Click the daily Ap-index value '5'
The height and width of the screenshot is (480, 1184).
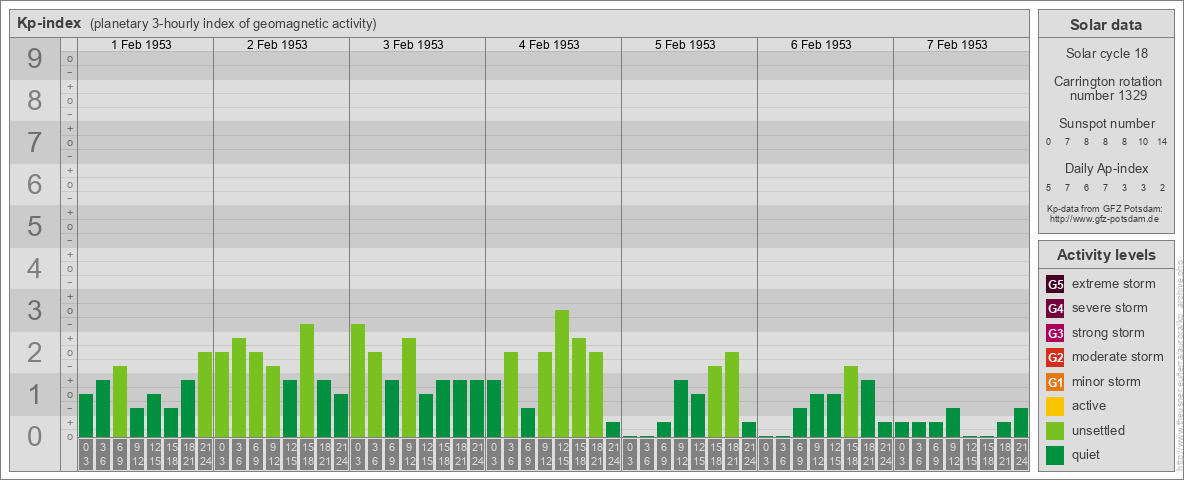point(1049,187)
